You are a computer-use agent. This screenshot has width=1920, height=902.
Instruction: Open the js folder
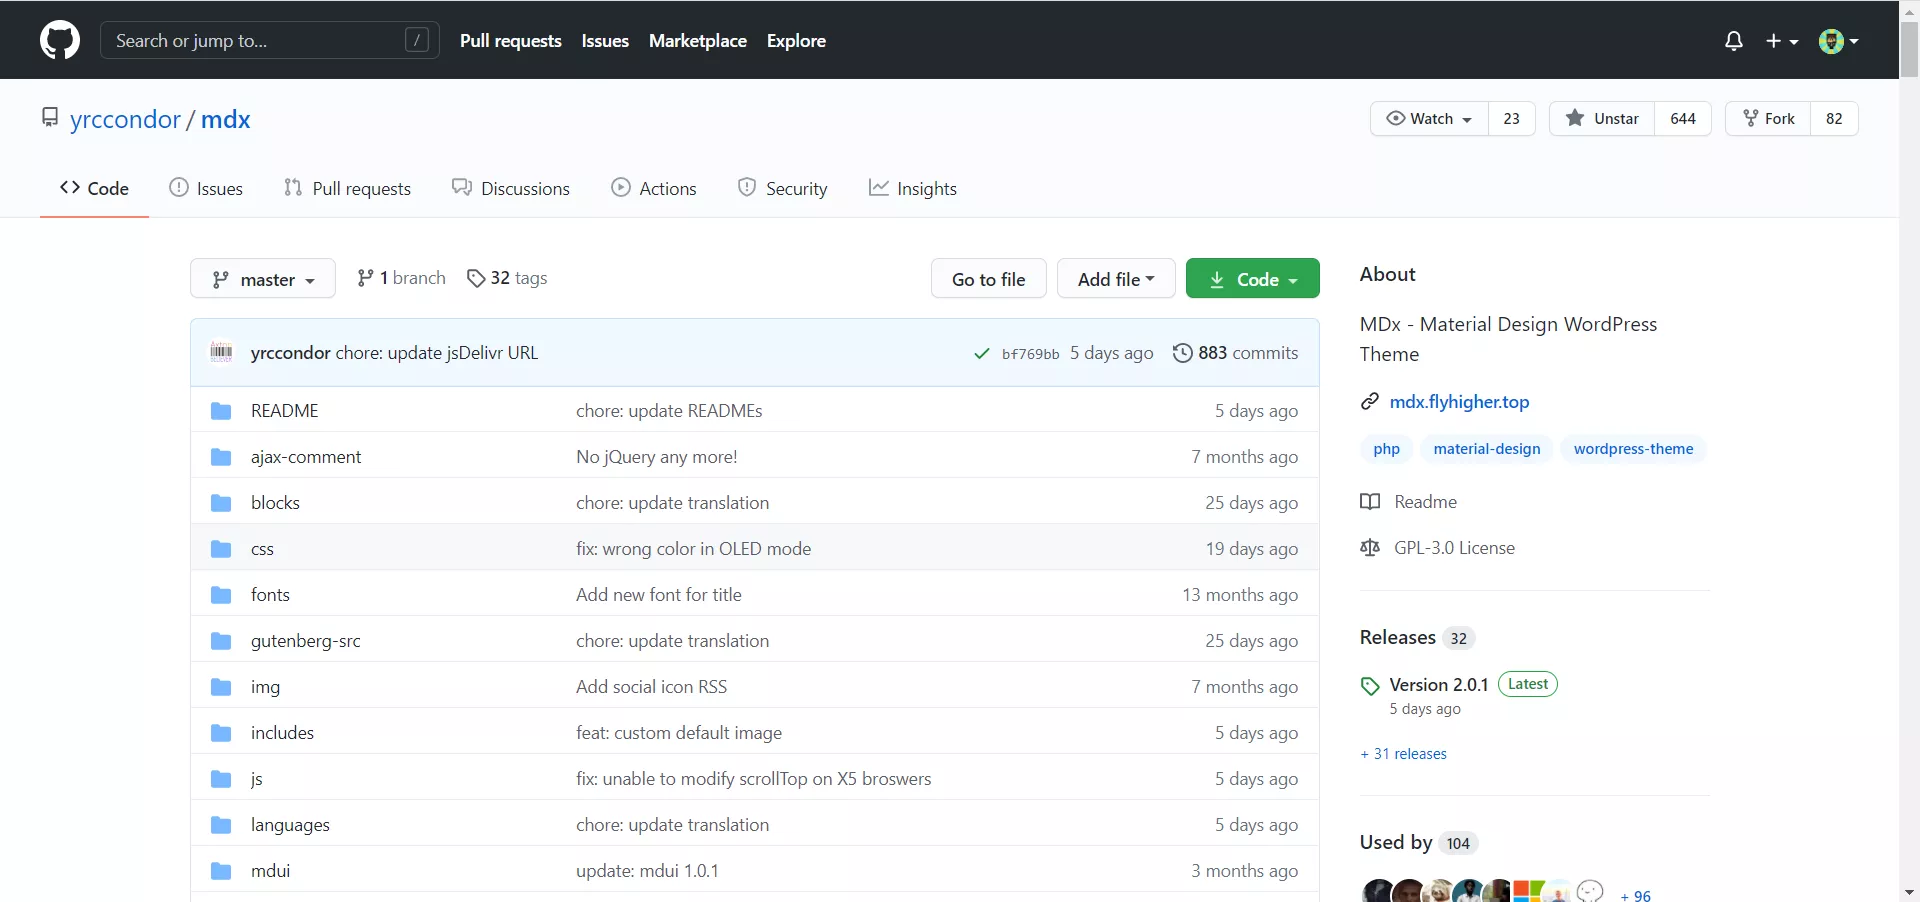coord(257,779)
